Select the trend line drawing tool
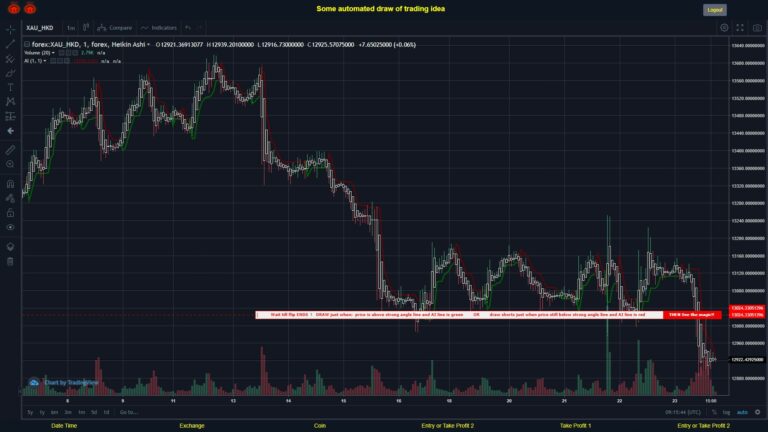Screen dimensions: 768x432 coord(10,45)
